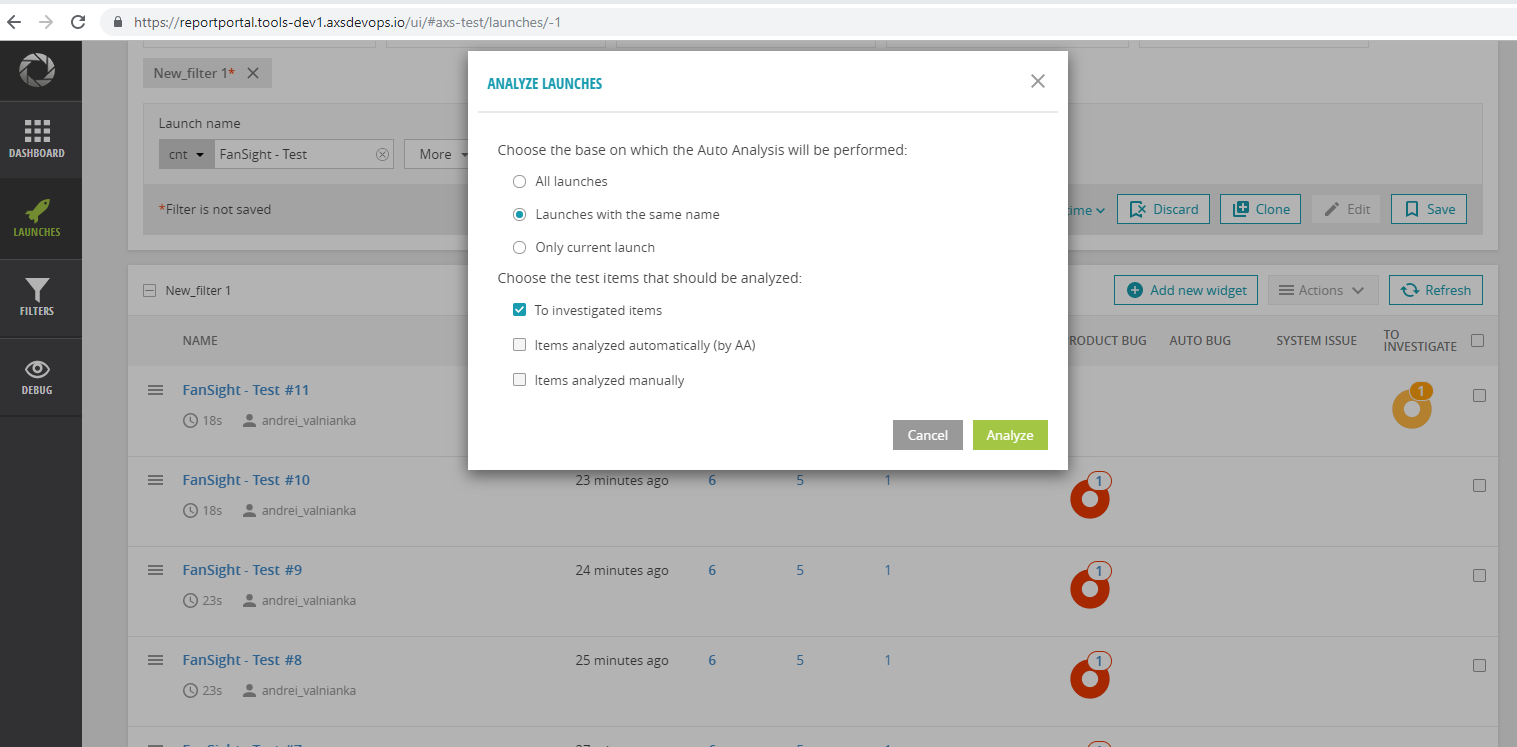
Task: Switch to the Debug view
Action: (x=37, y=377)
